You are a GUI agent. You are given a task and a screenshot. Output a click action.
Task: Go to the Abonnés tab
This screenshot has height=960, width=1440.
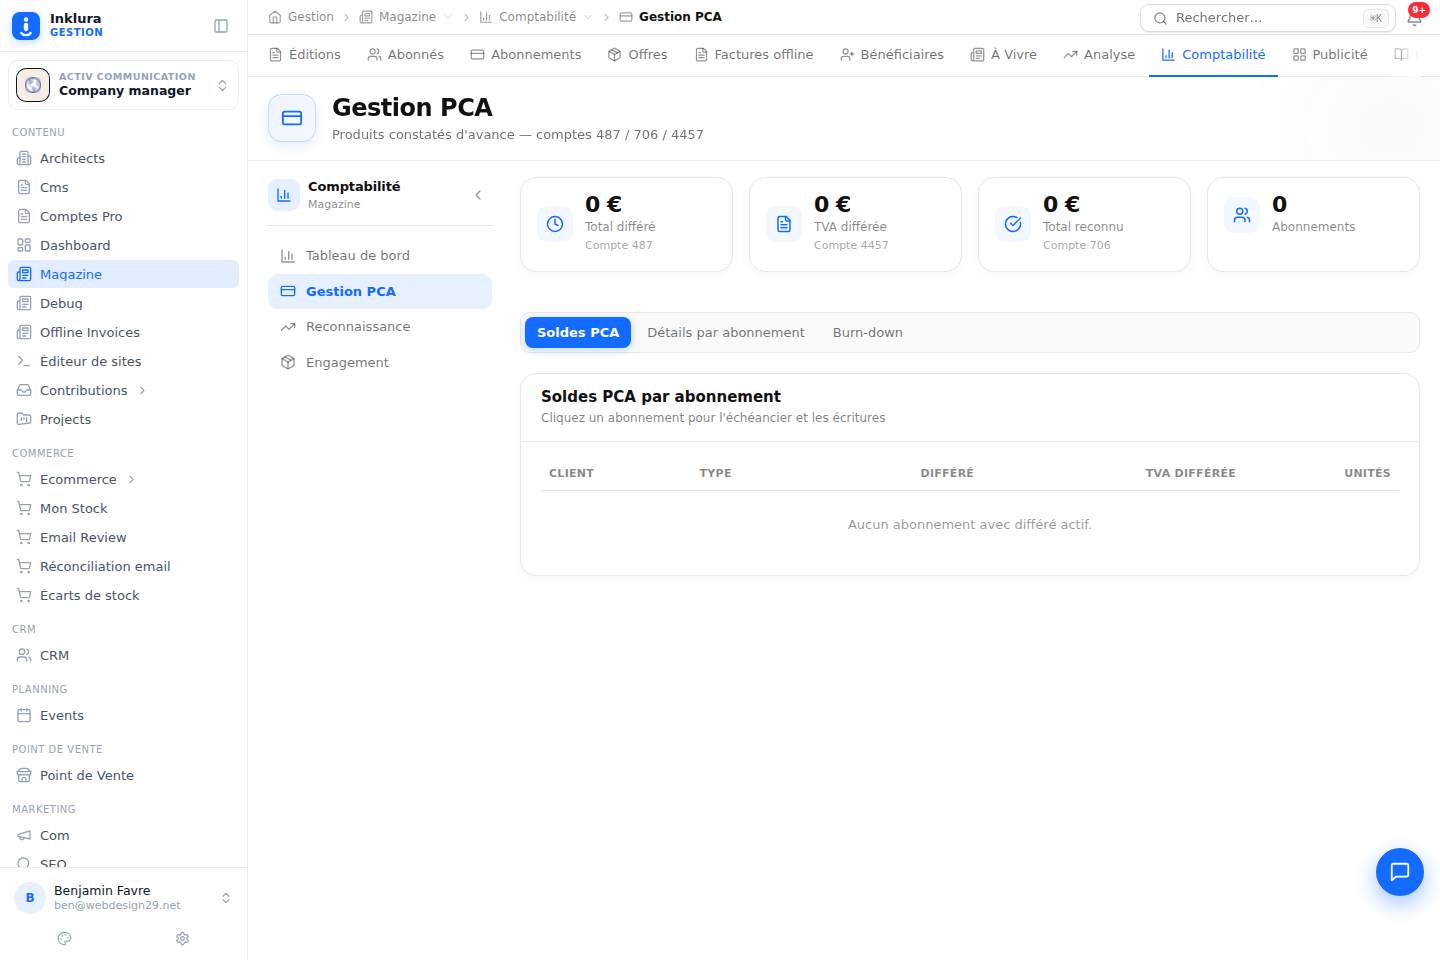coord(405,54)
